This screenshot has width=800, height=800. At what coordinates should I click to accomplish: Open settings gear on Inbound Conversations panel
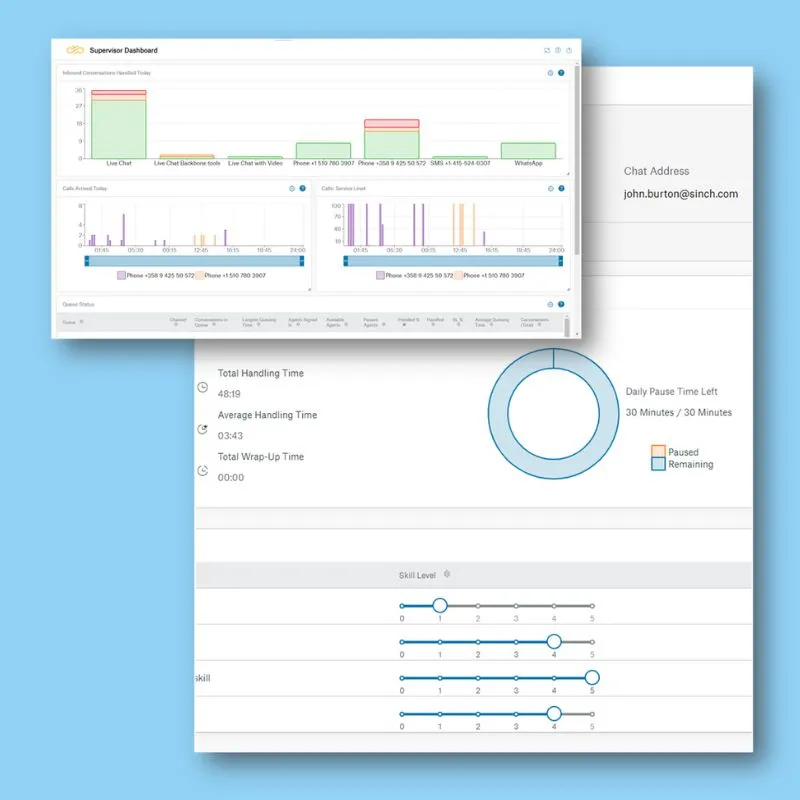(x=550, y=73)
